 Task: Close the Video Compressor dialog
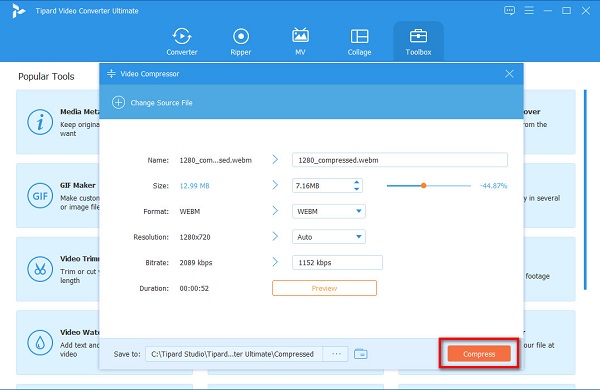[x=509, y=74]
